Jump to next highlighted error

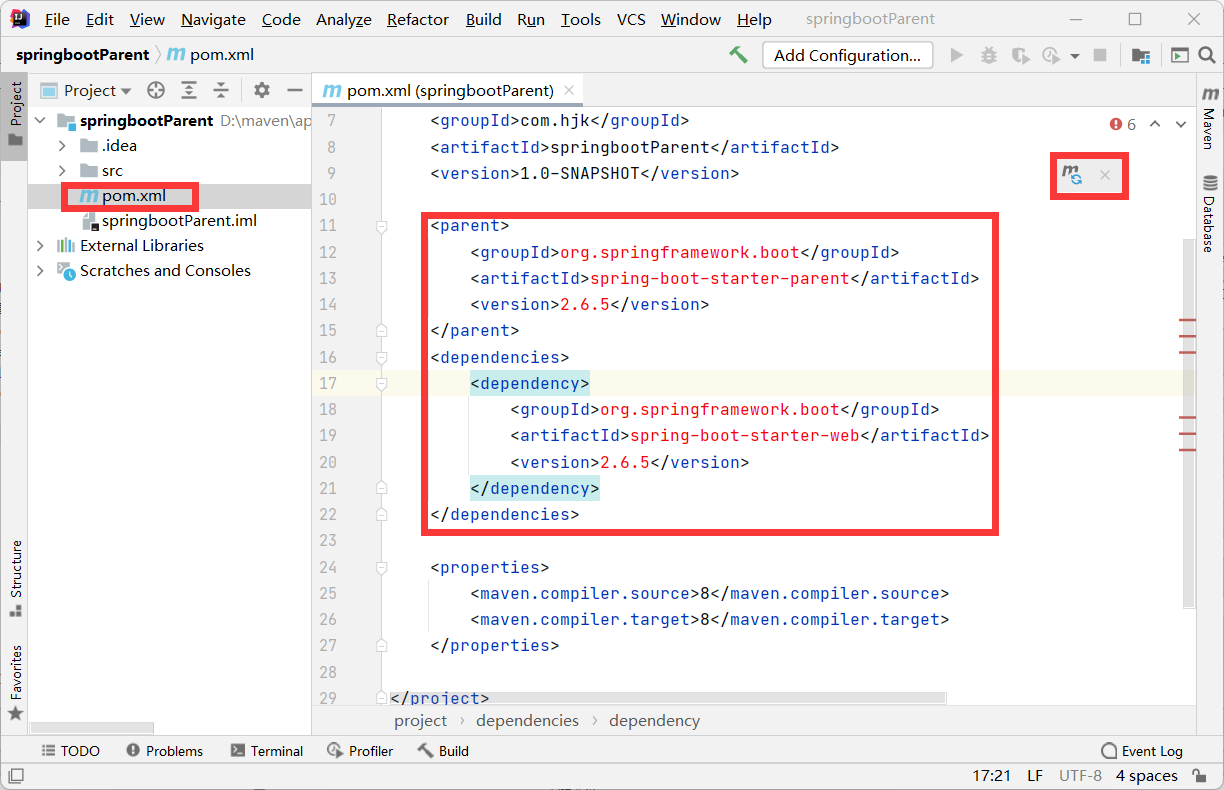[x=1181, y=124]
